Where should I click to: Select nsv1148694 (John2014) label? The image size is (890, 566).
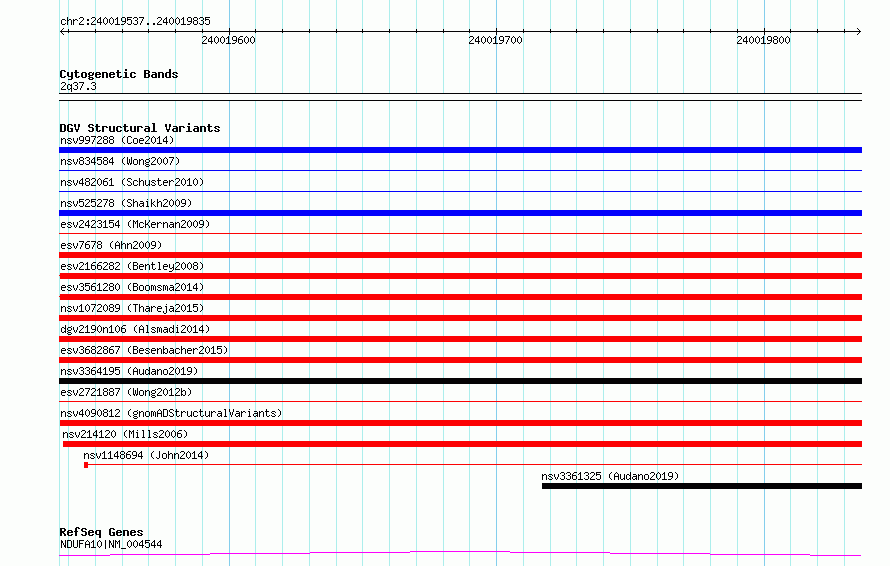(x=146, y=455)
